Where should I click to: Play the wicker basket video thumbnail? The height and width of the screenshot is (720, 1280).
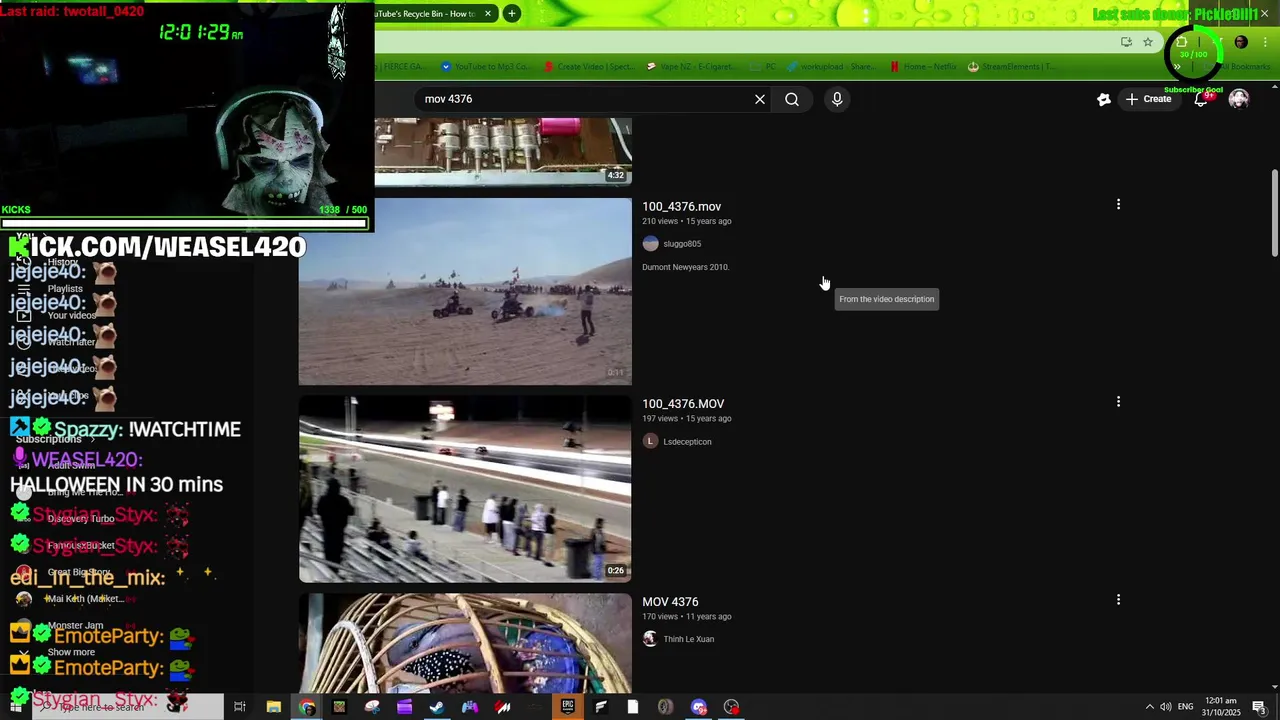pyautogui.click(x=465, y=642)
